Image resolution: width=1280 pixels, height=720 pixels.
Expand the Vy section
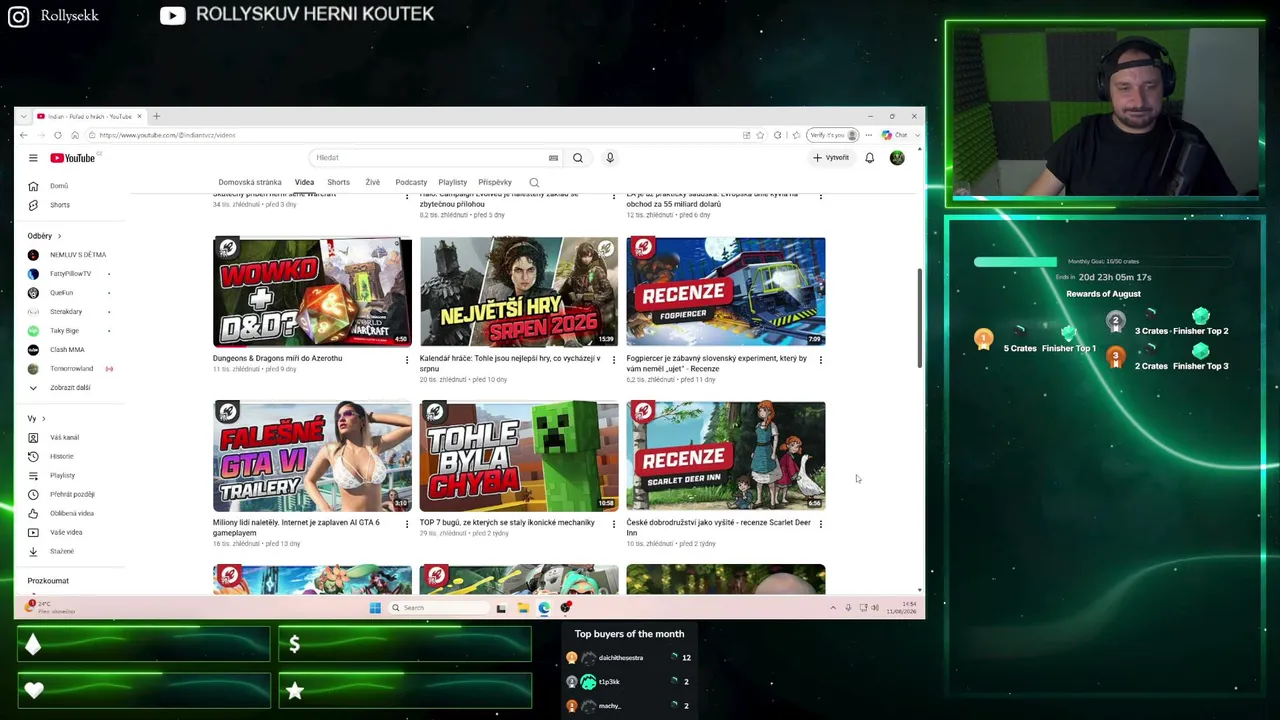click(37, 418)
